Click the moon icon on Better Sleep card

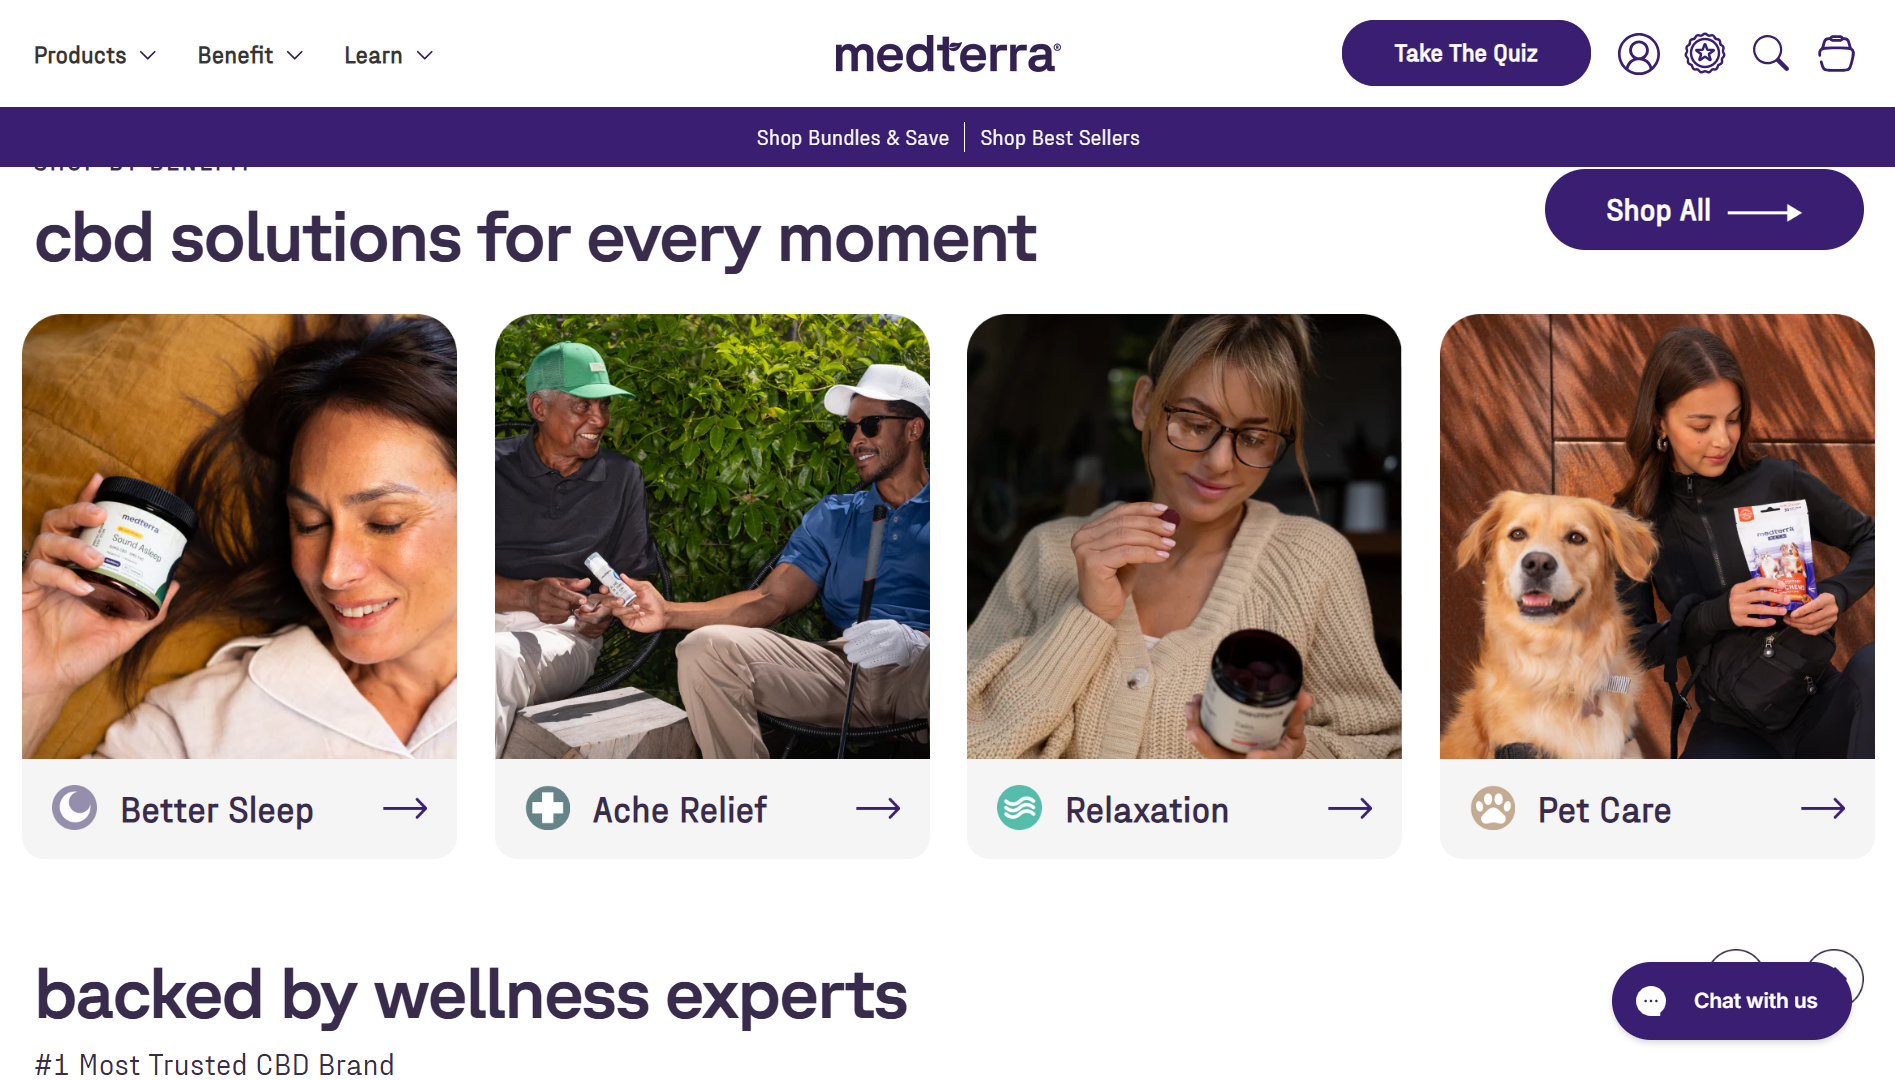point(74,808)
